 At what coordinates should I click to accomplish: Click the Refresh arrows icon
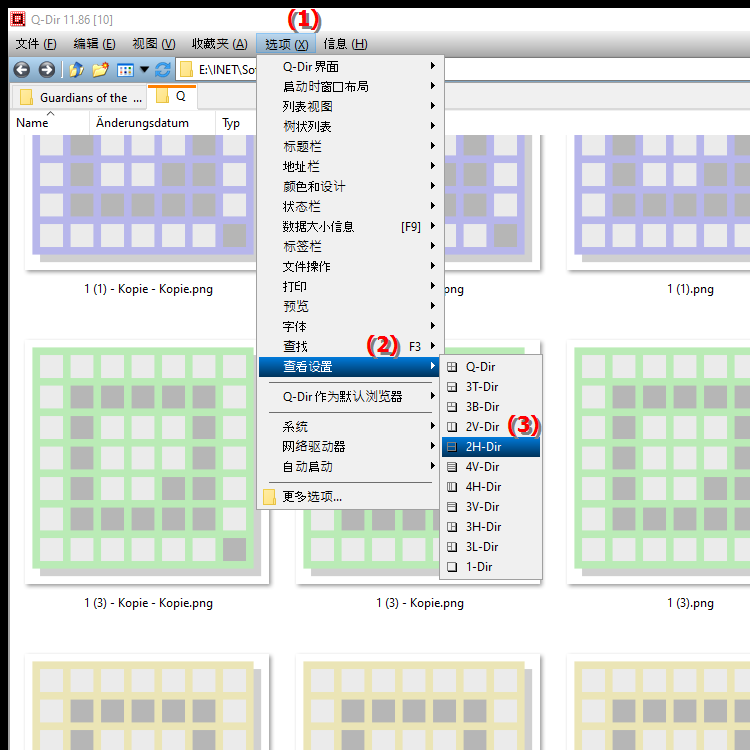163,70
